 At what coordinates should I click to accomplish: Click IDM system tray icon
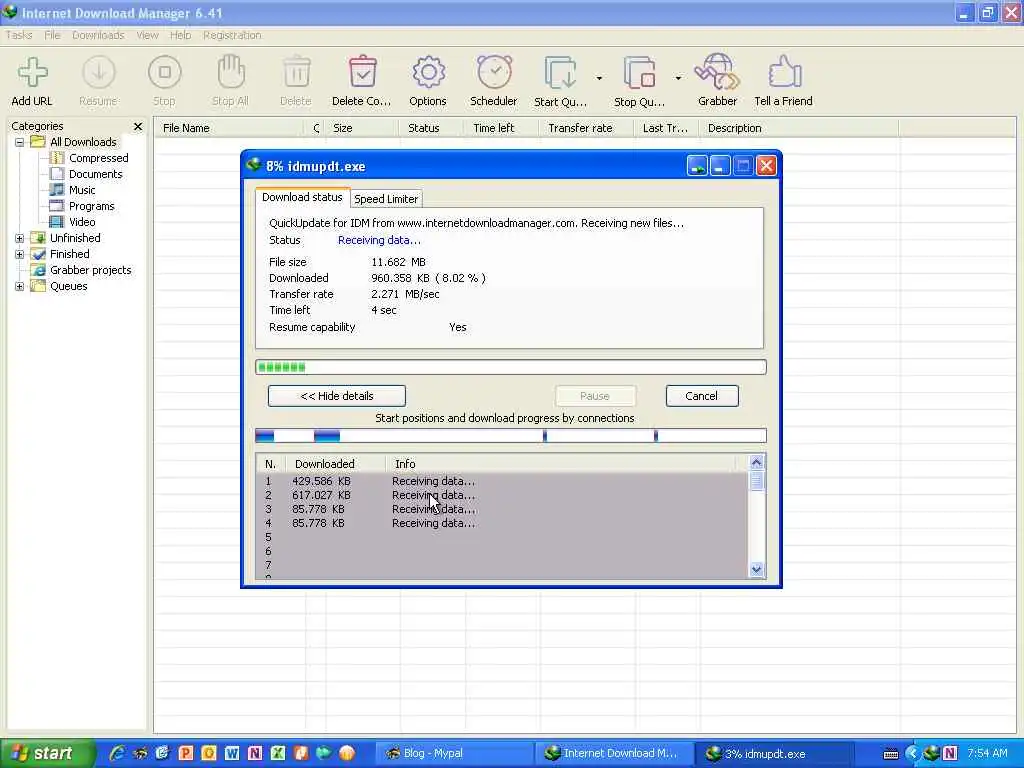(931, 754)
